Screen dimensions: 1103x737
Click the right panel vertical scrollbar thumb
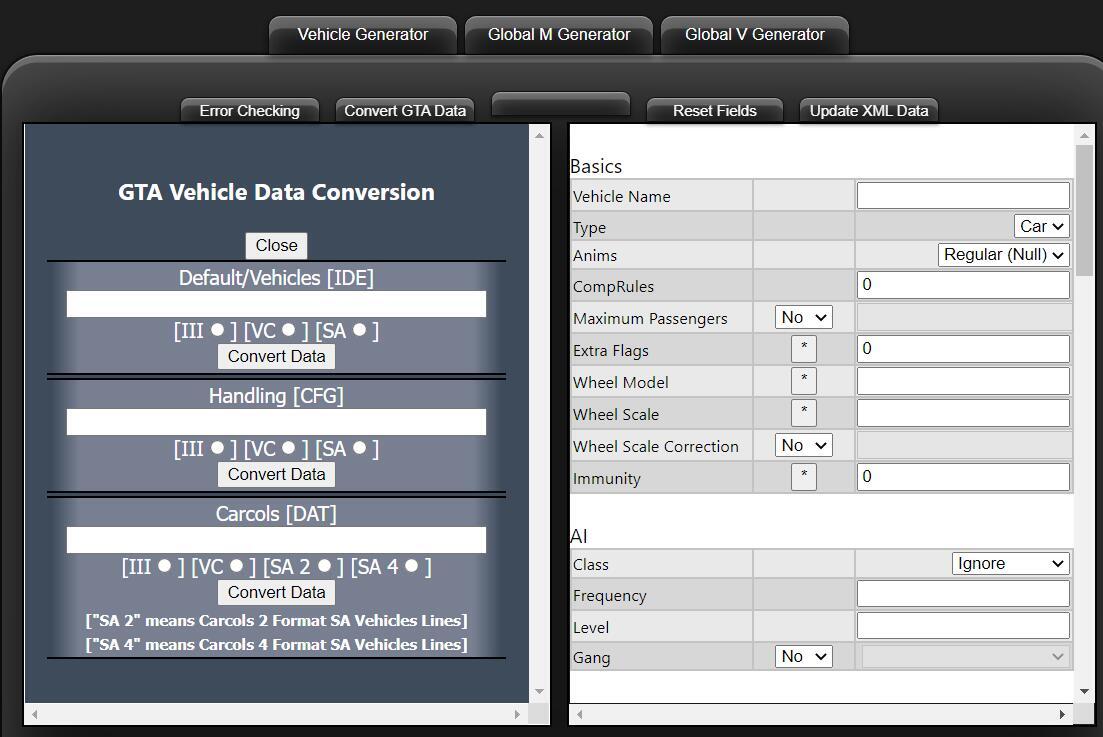(x=1084, y=211)
